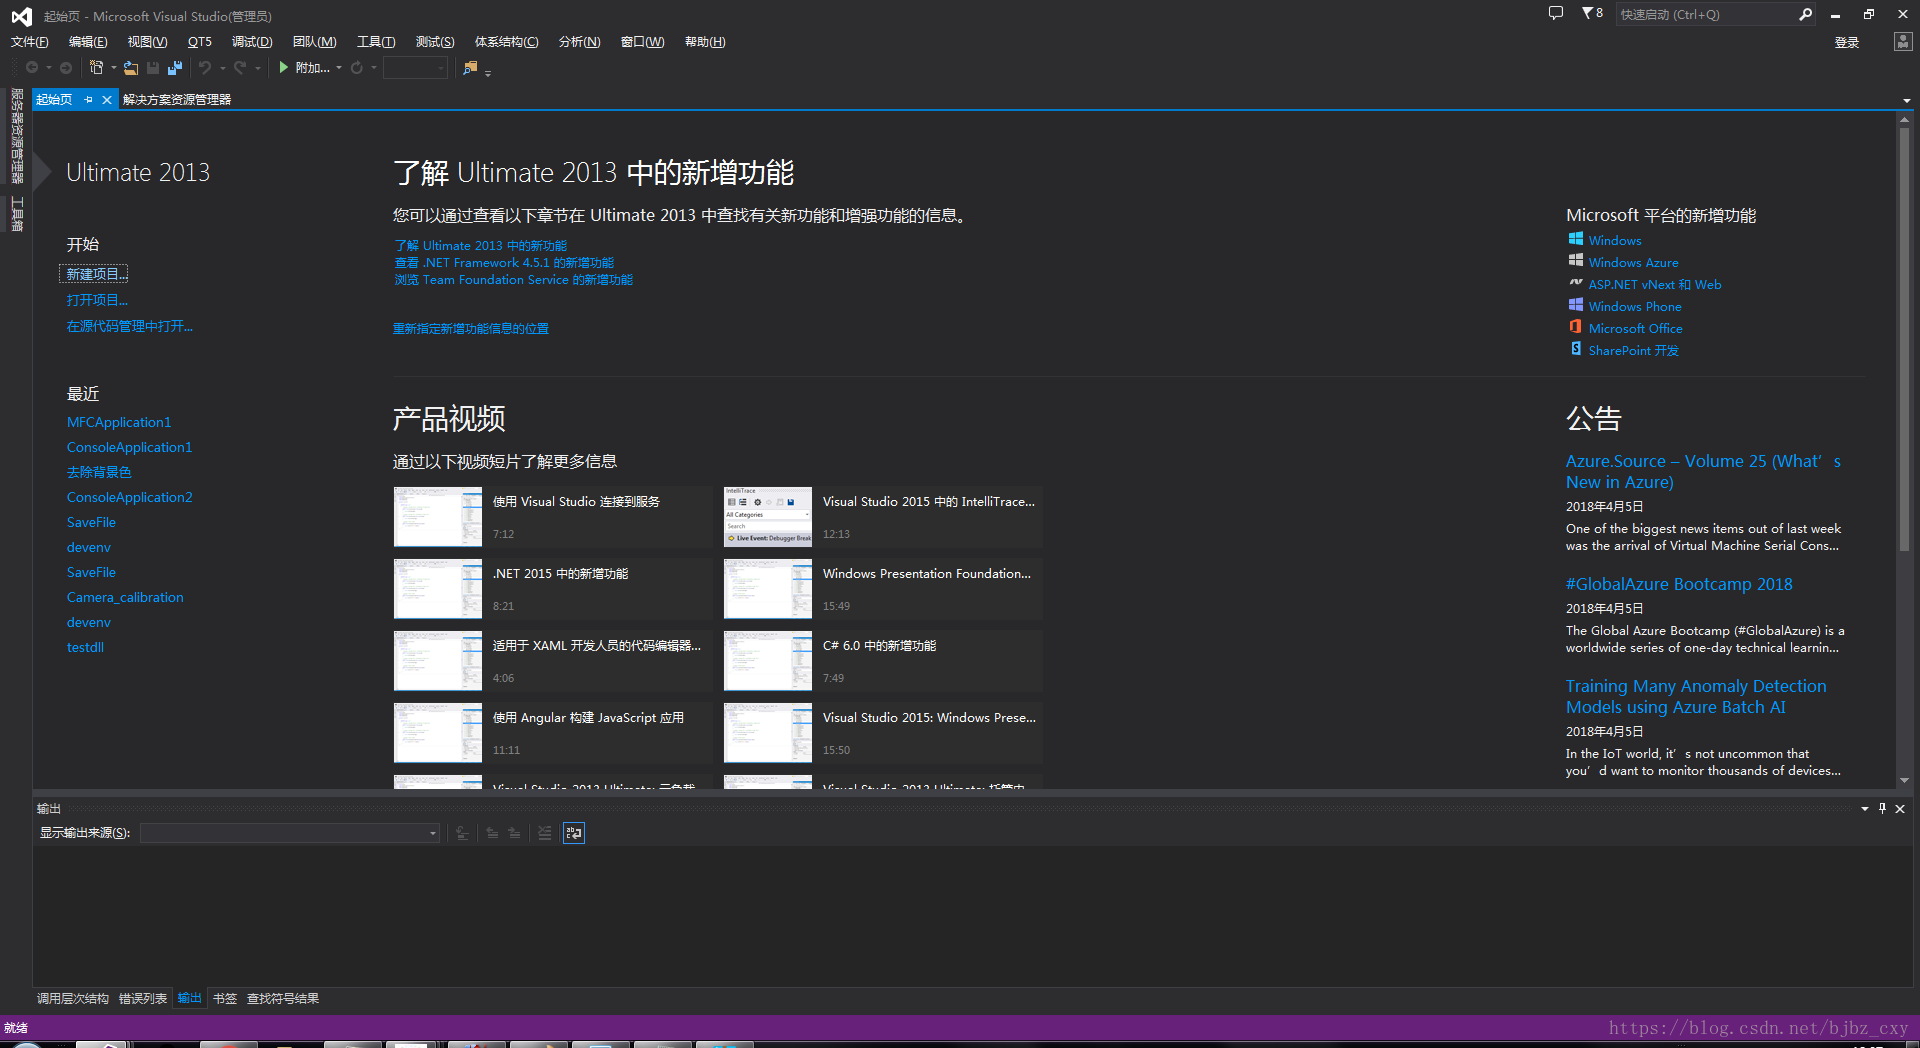Image resolution: width=1920 pixels, height=1048 pixels.
Task: Open #GlobalAzure Bootcamp 2018 announcement
Action: click(1679, 584)
